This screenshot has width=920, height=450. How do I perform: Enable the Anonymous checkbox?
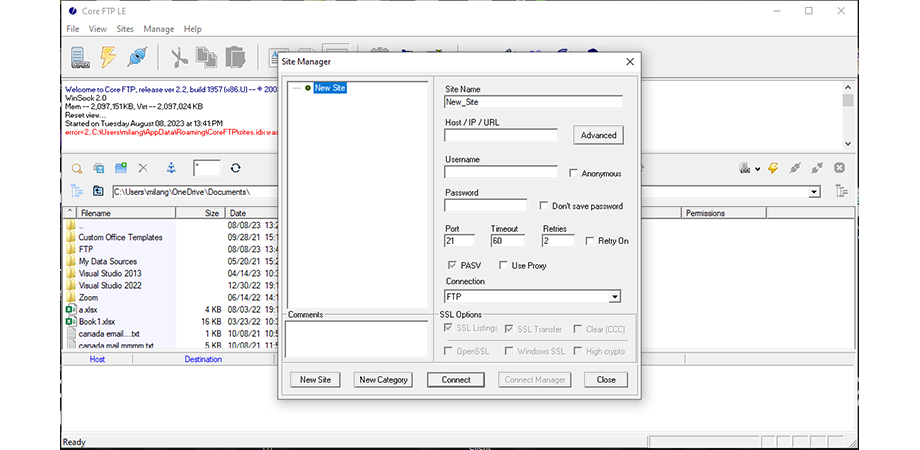[x=573, y=174]
